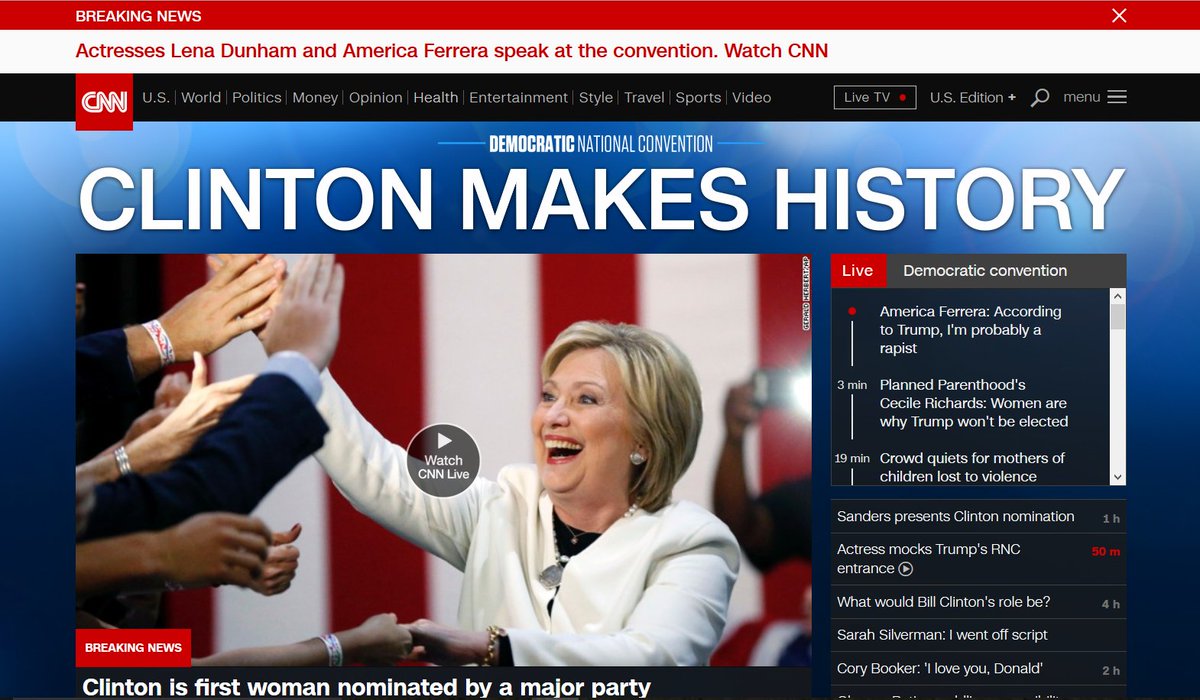
Task: Close the breaking news banner
Action: tap(1119, 15)
